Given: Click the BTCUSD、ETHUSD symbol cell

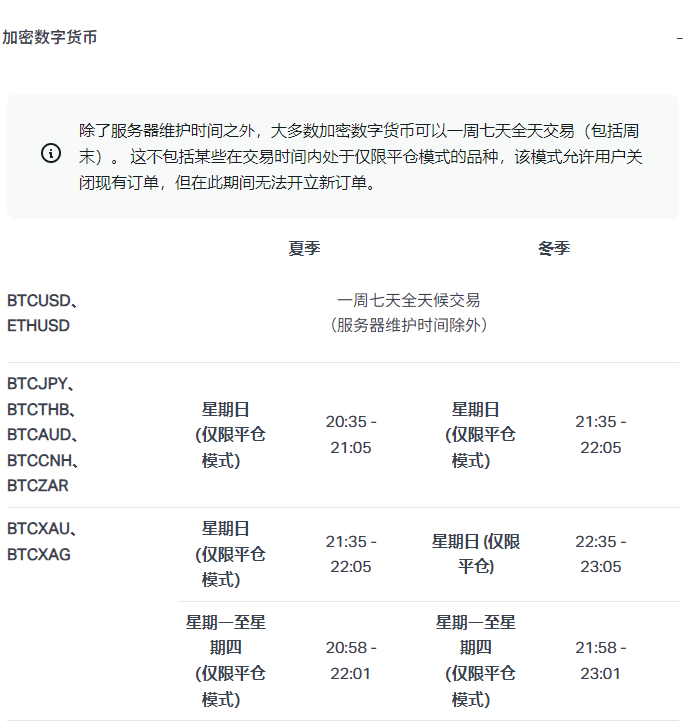Looking at the screenshot, I should point(42,312).
